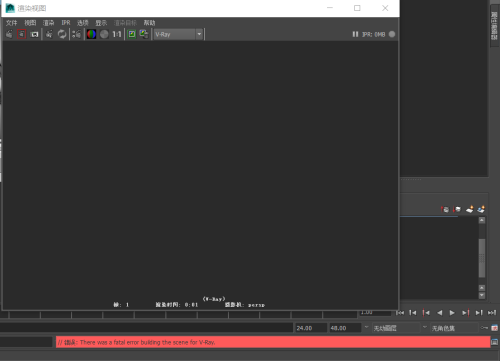The height and width of the screenshot is (361, 500).
Task: Expand the 无动画层 animation layer dropdown
Action: (x=396, y=328)
